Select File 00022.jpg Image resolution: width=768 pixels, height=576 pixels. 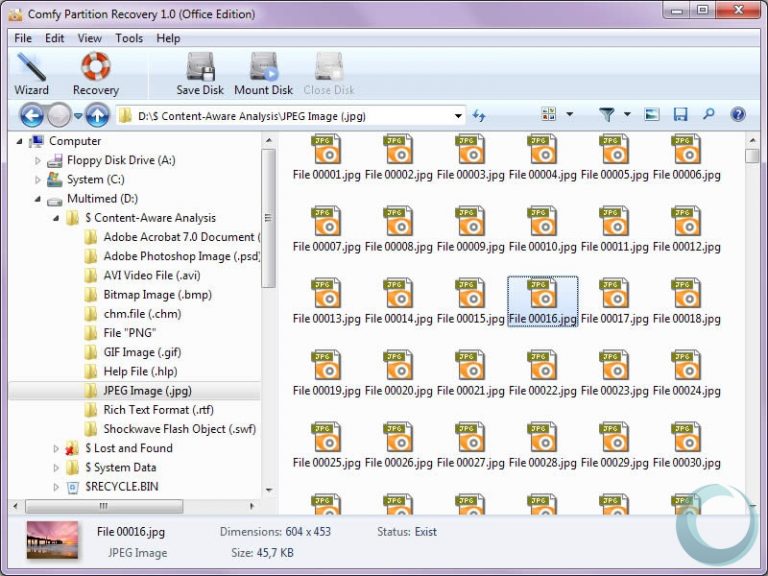(542, 373)
